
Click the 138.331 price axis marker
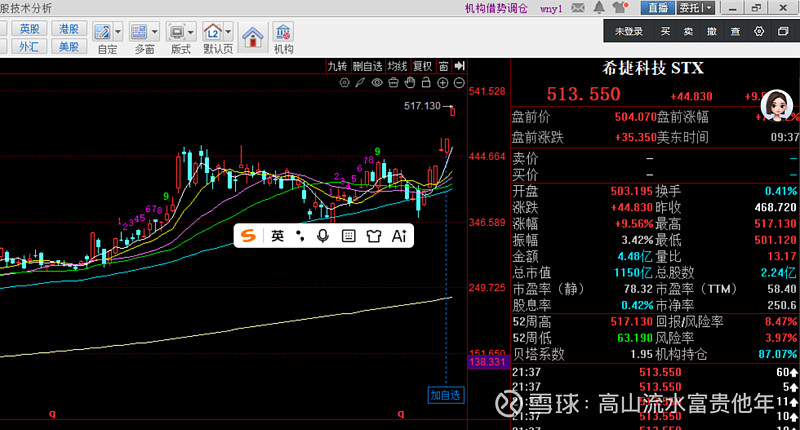[x=487, y=362]
